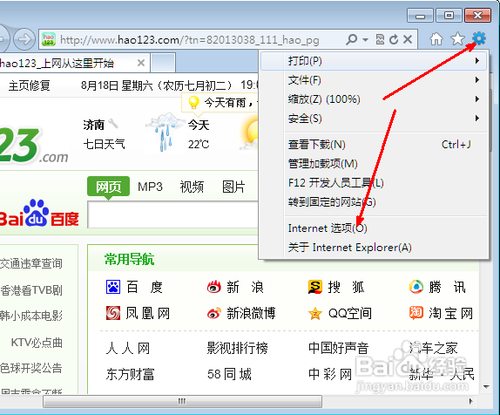Expand the 缩放(Z) (100%) submenu
500x415 pixels.
374,99
